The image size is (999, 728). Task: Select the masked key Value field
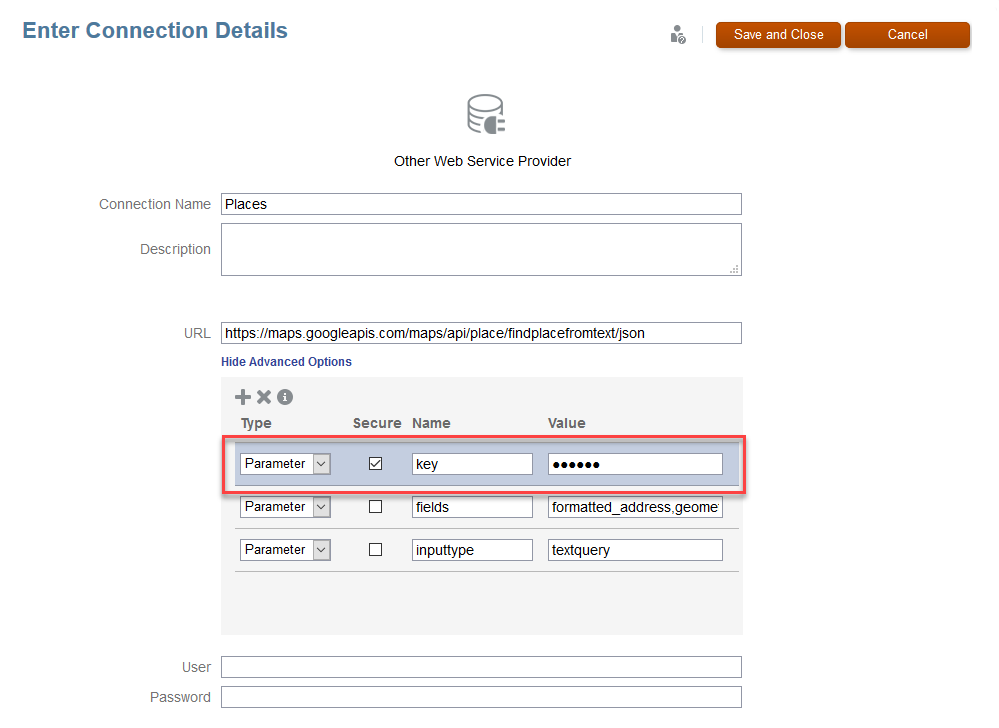(635, 464)
